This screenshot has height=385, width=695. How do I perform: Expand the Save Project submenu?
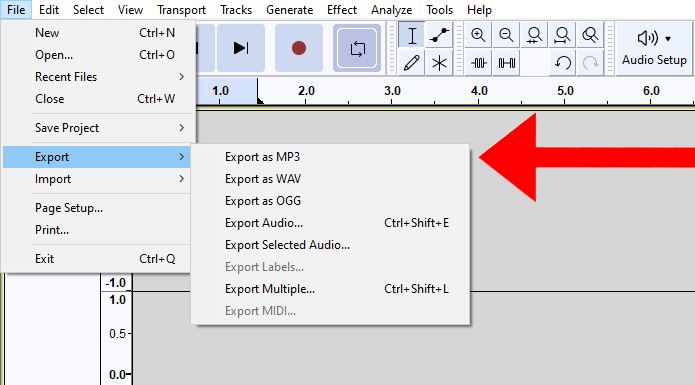(x=98, y=128)
